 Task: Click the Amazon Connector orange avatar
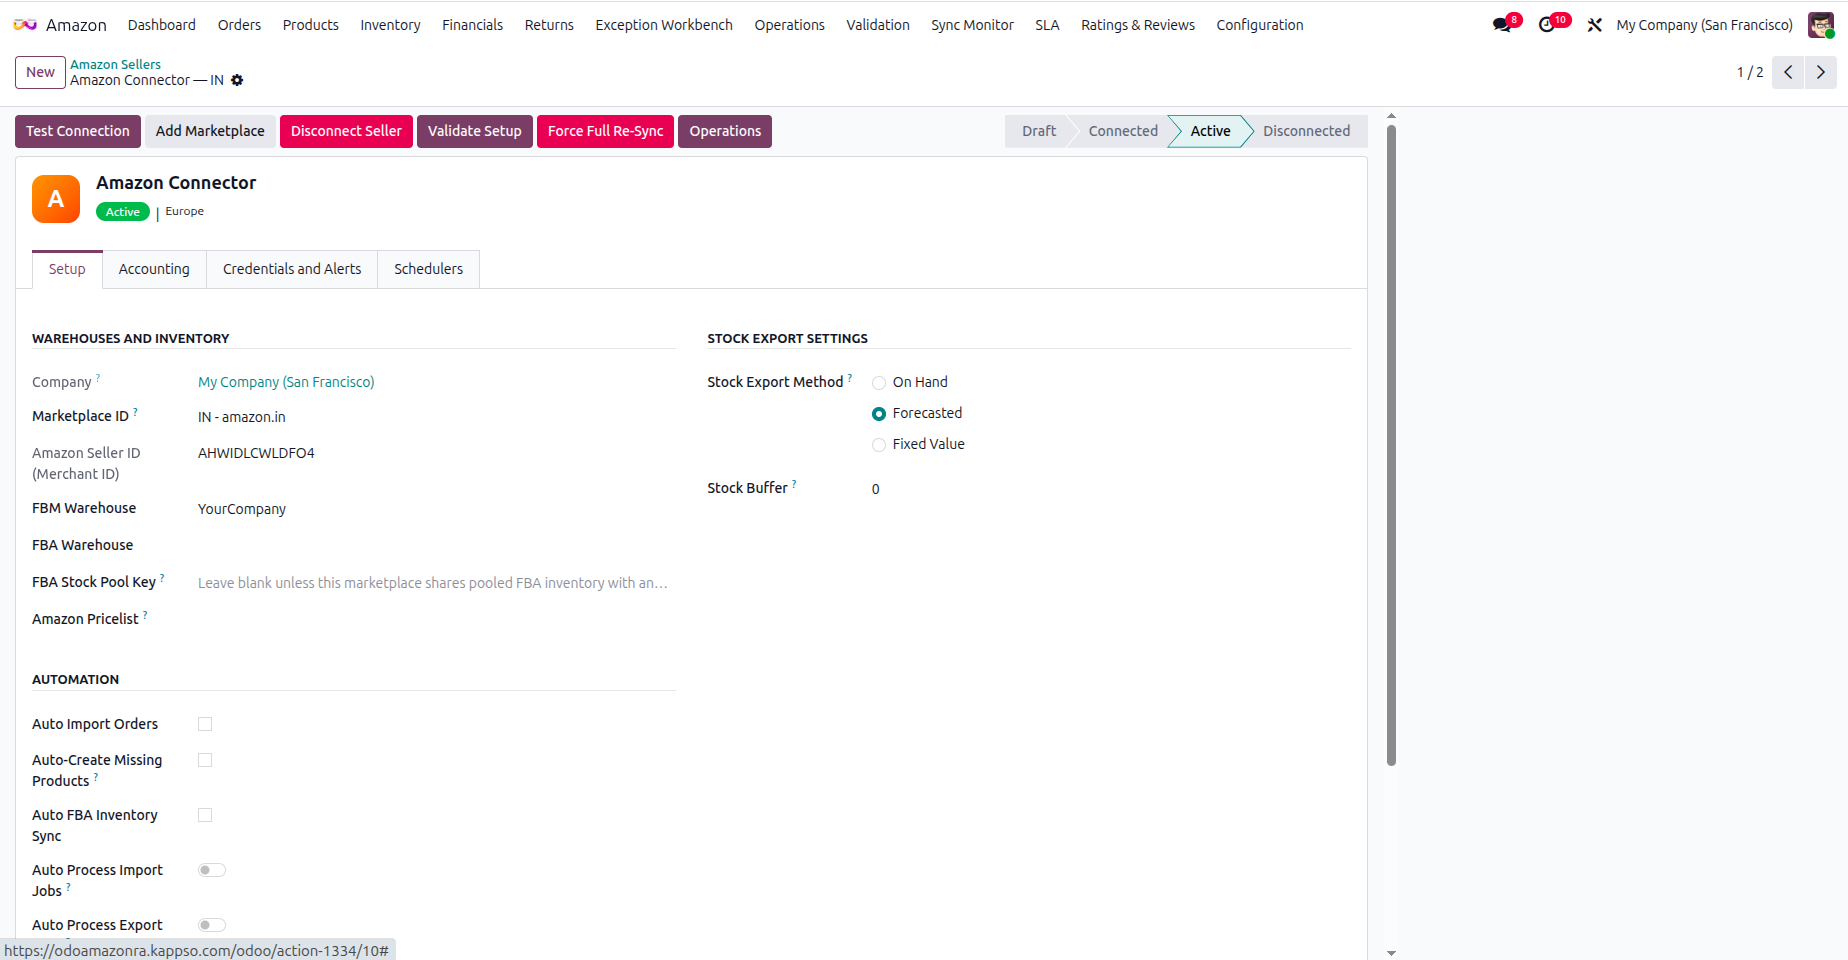click(x=56, y=199)
